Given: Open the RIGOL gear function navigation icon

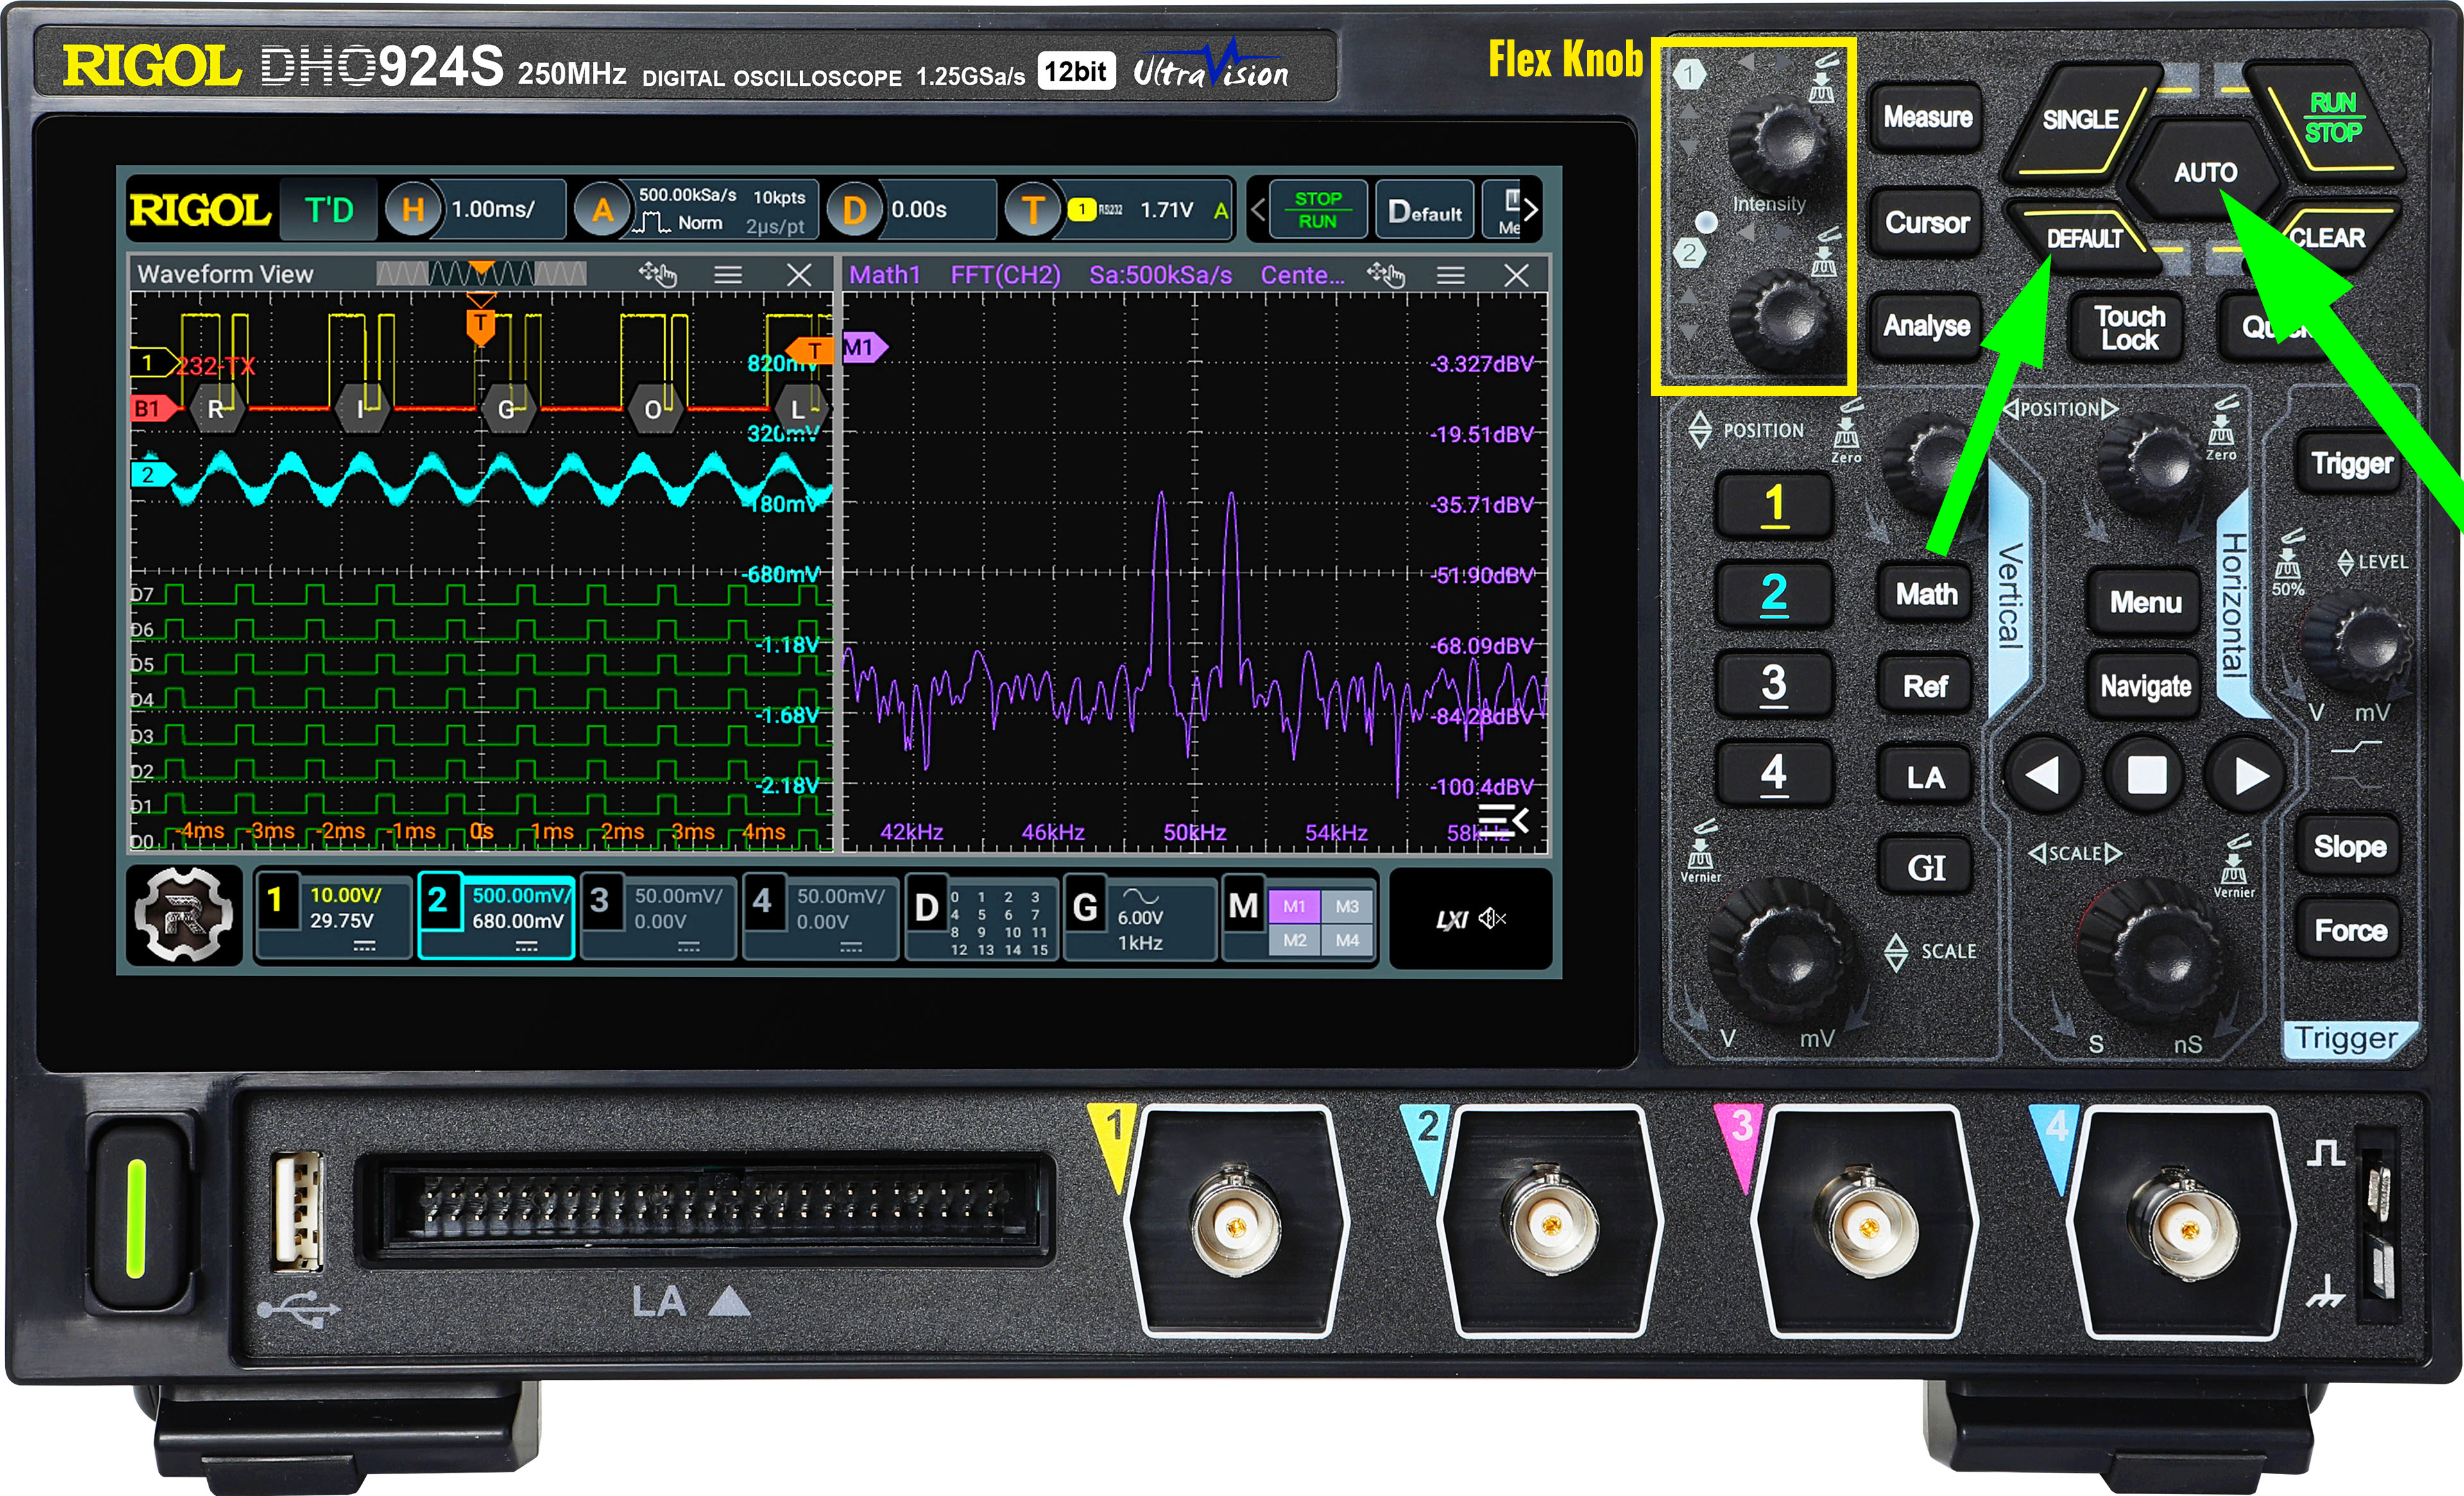Looking at the screenshot, I should pyautogui.click(x=184, y=915).
